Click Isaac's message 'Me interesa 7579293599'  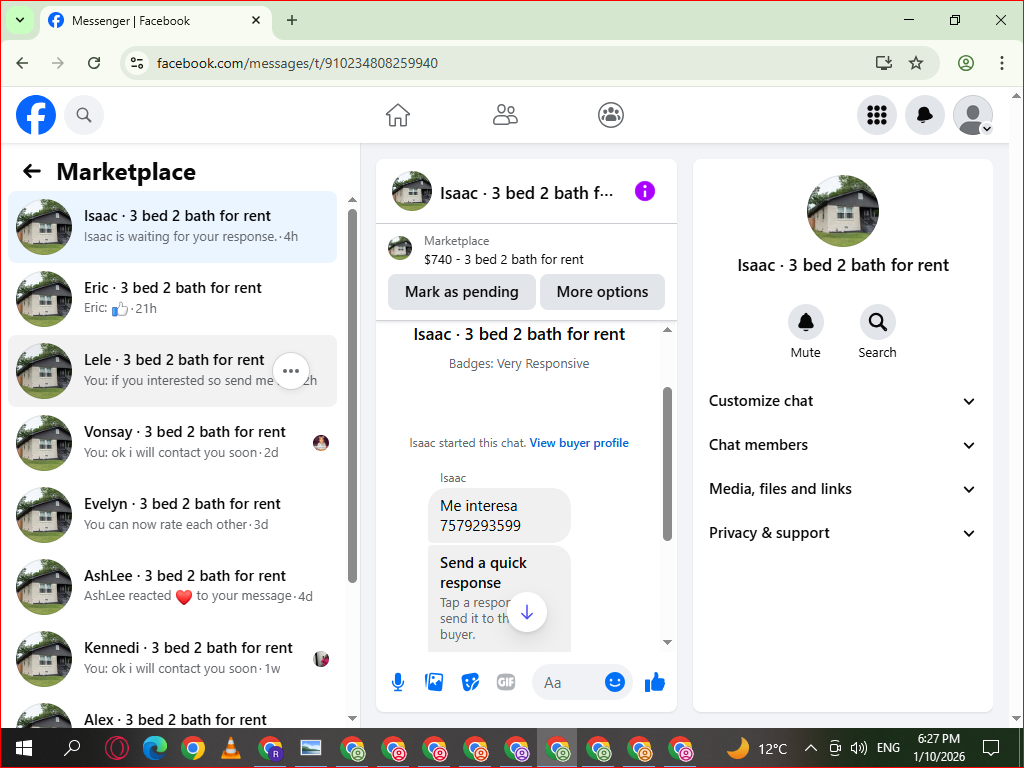pyautogui.click(x=499, y=515)
